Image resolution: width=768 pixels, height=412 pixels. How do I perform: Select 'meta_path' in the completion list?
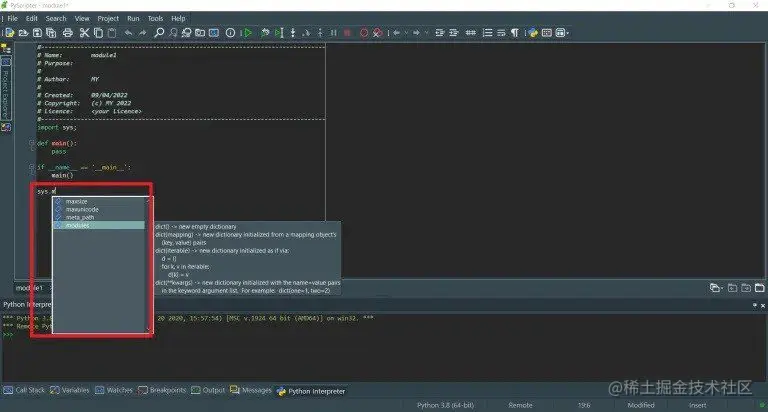pos(99,217)
